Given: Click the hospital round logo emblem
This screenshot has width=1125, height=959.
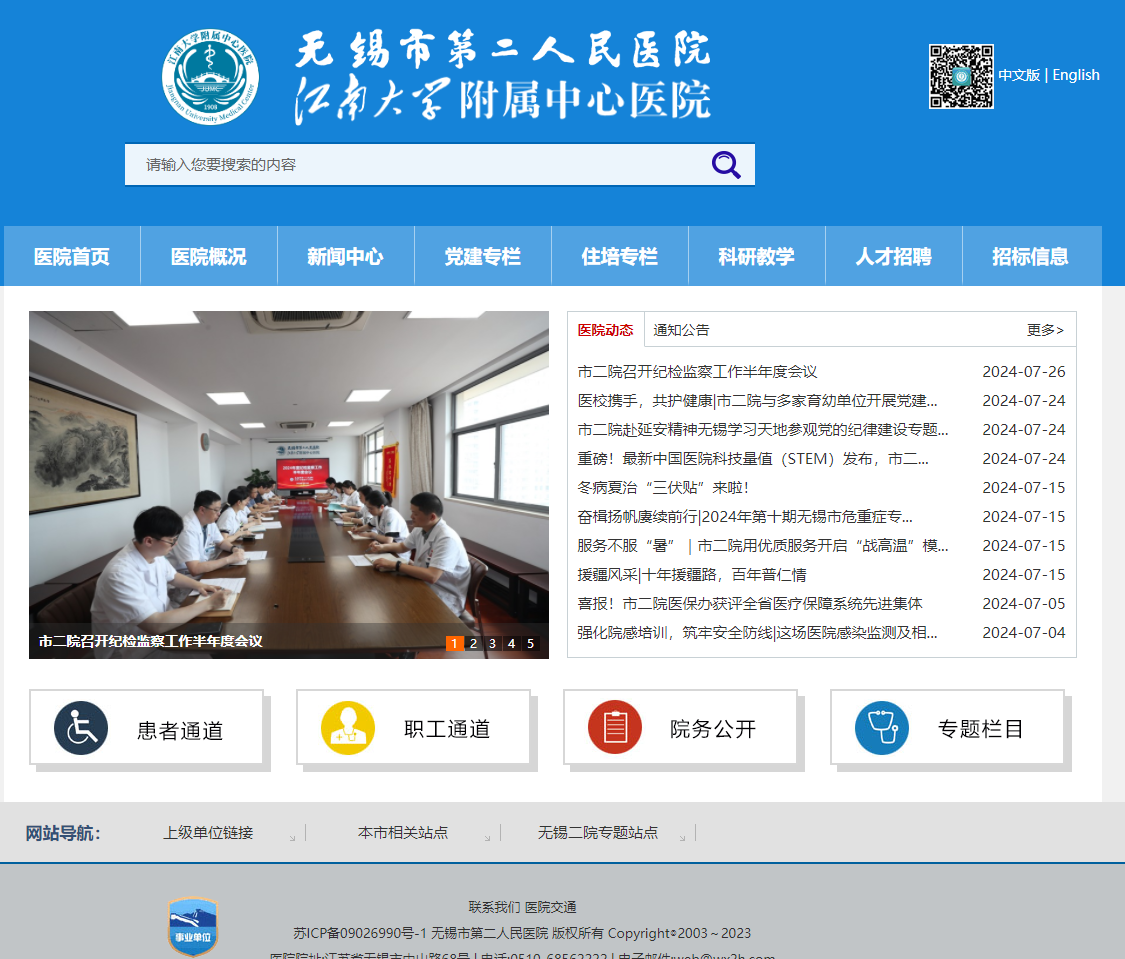Looking at the screenshot, I should click(210, 77).
